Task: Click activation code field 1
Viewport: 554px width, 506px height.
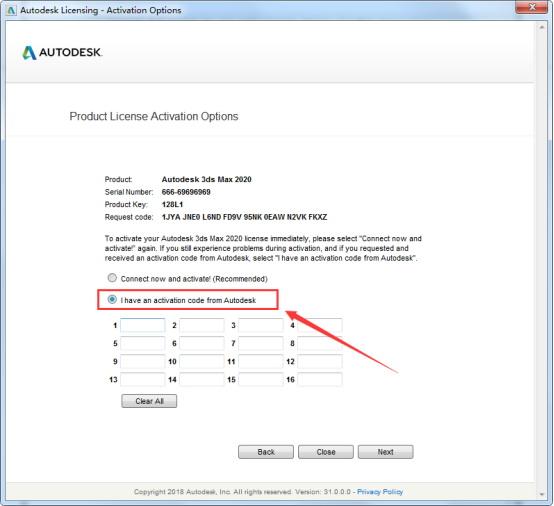Action: tap(142, 325)
